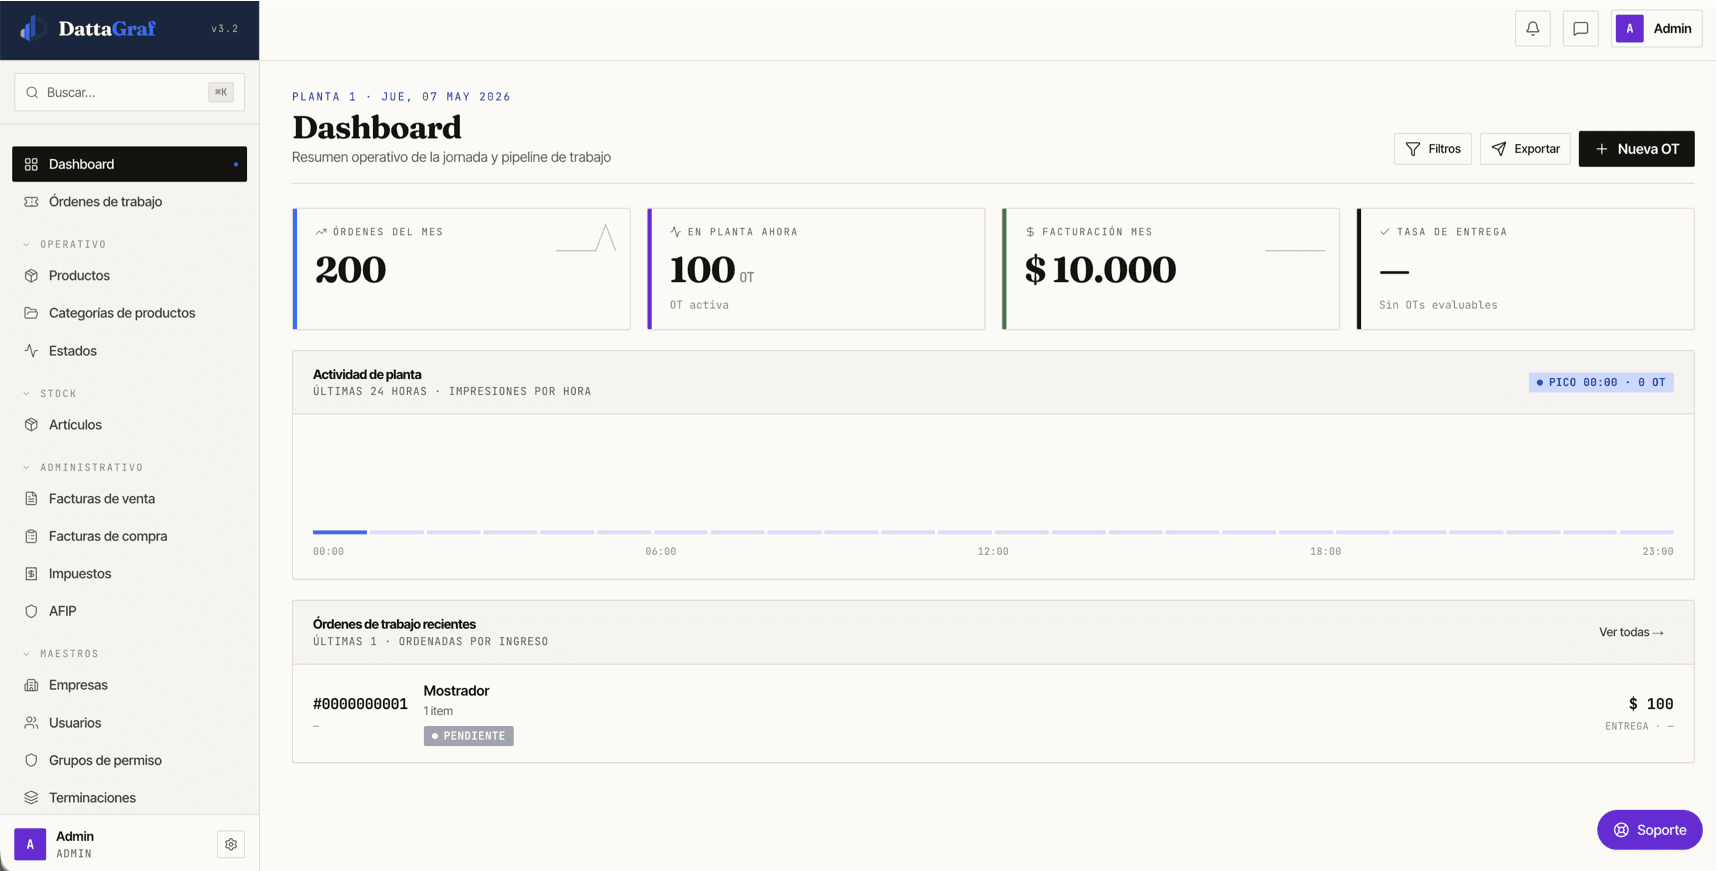This screenshot has height=871, width=1717.
Task: Open Productos menu item
Action: click(129, 276)
